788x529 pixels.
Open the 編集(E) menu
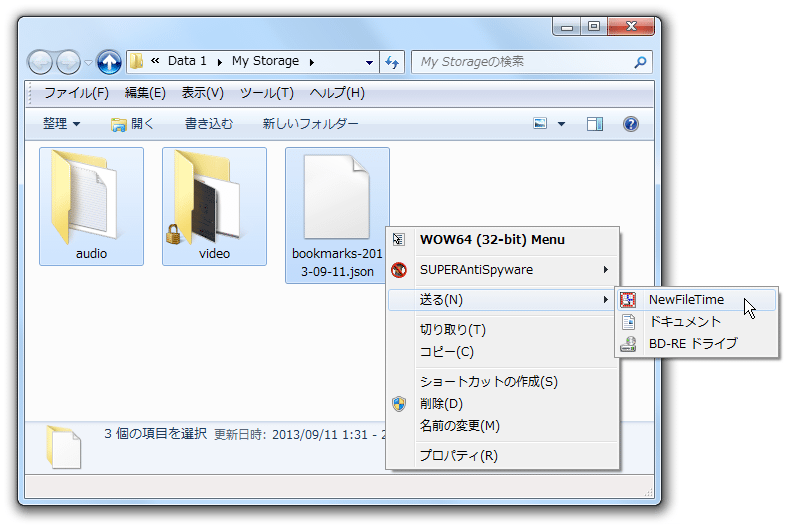pyautogui.click(x=145, y=93)
